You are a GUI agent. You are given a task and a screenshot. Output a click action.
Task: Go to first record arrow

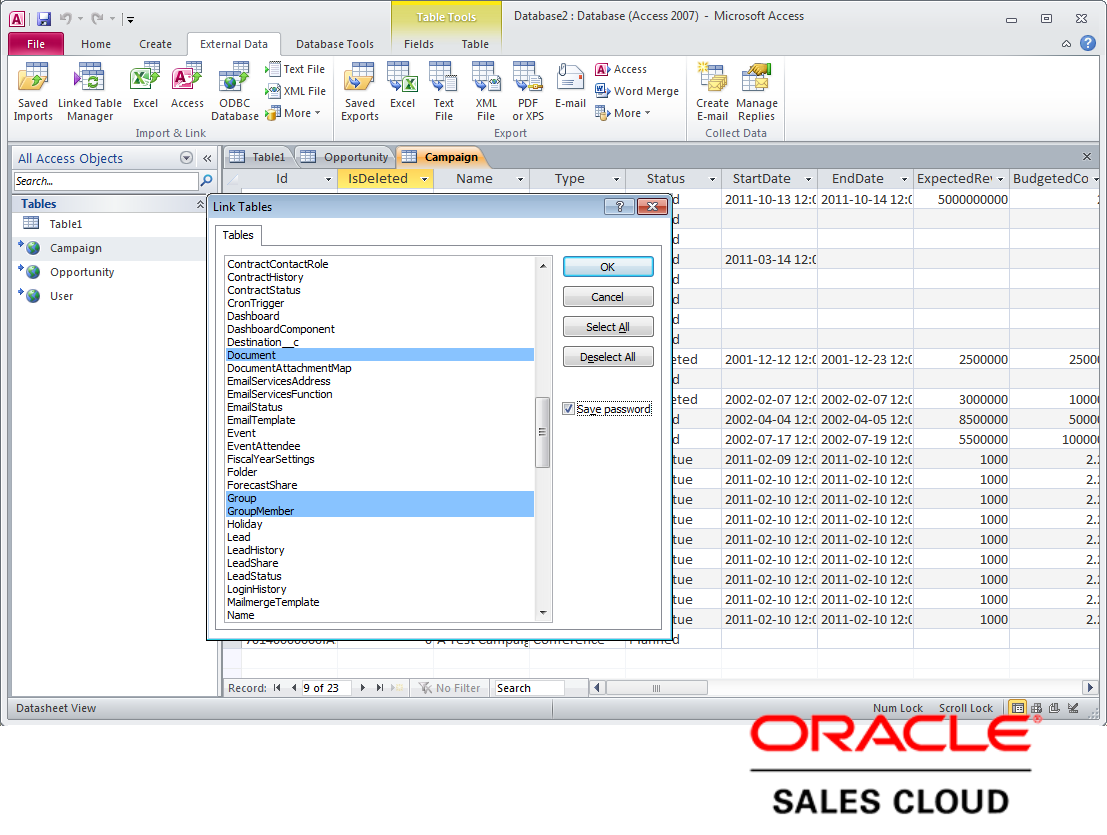pyautogui.click(x=277, y=687)
